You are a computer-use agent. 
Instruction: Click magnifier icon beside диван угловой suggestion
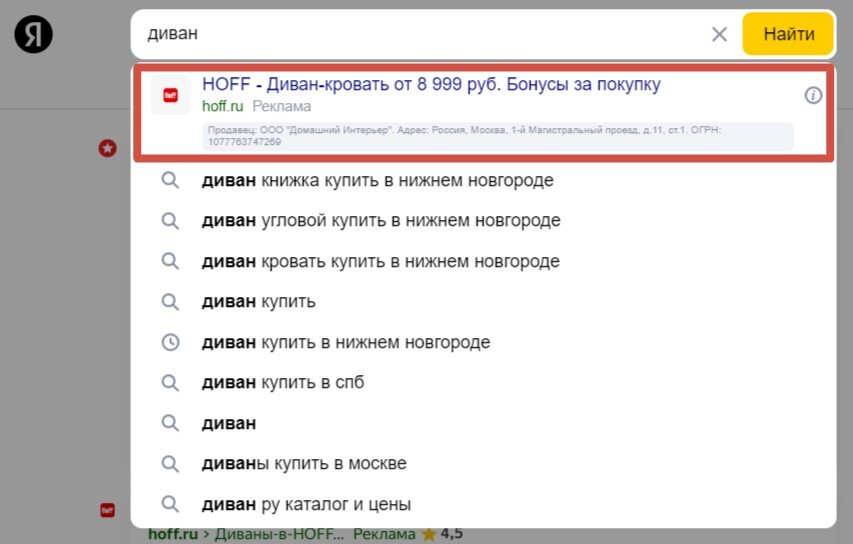170,221
